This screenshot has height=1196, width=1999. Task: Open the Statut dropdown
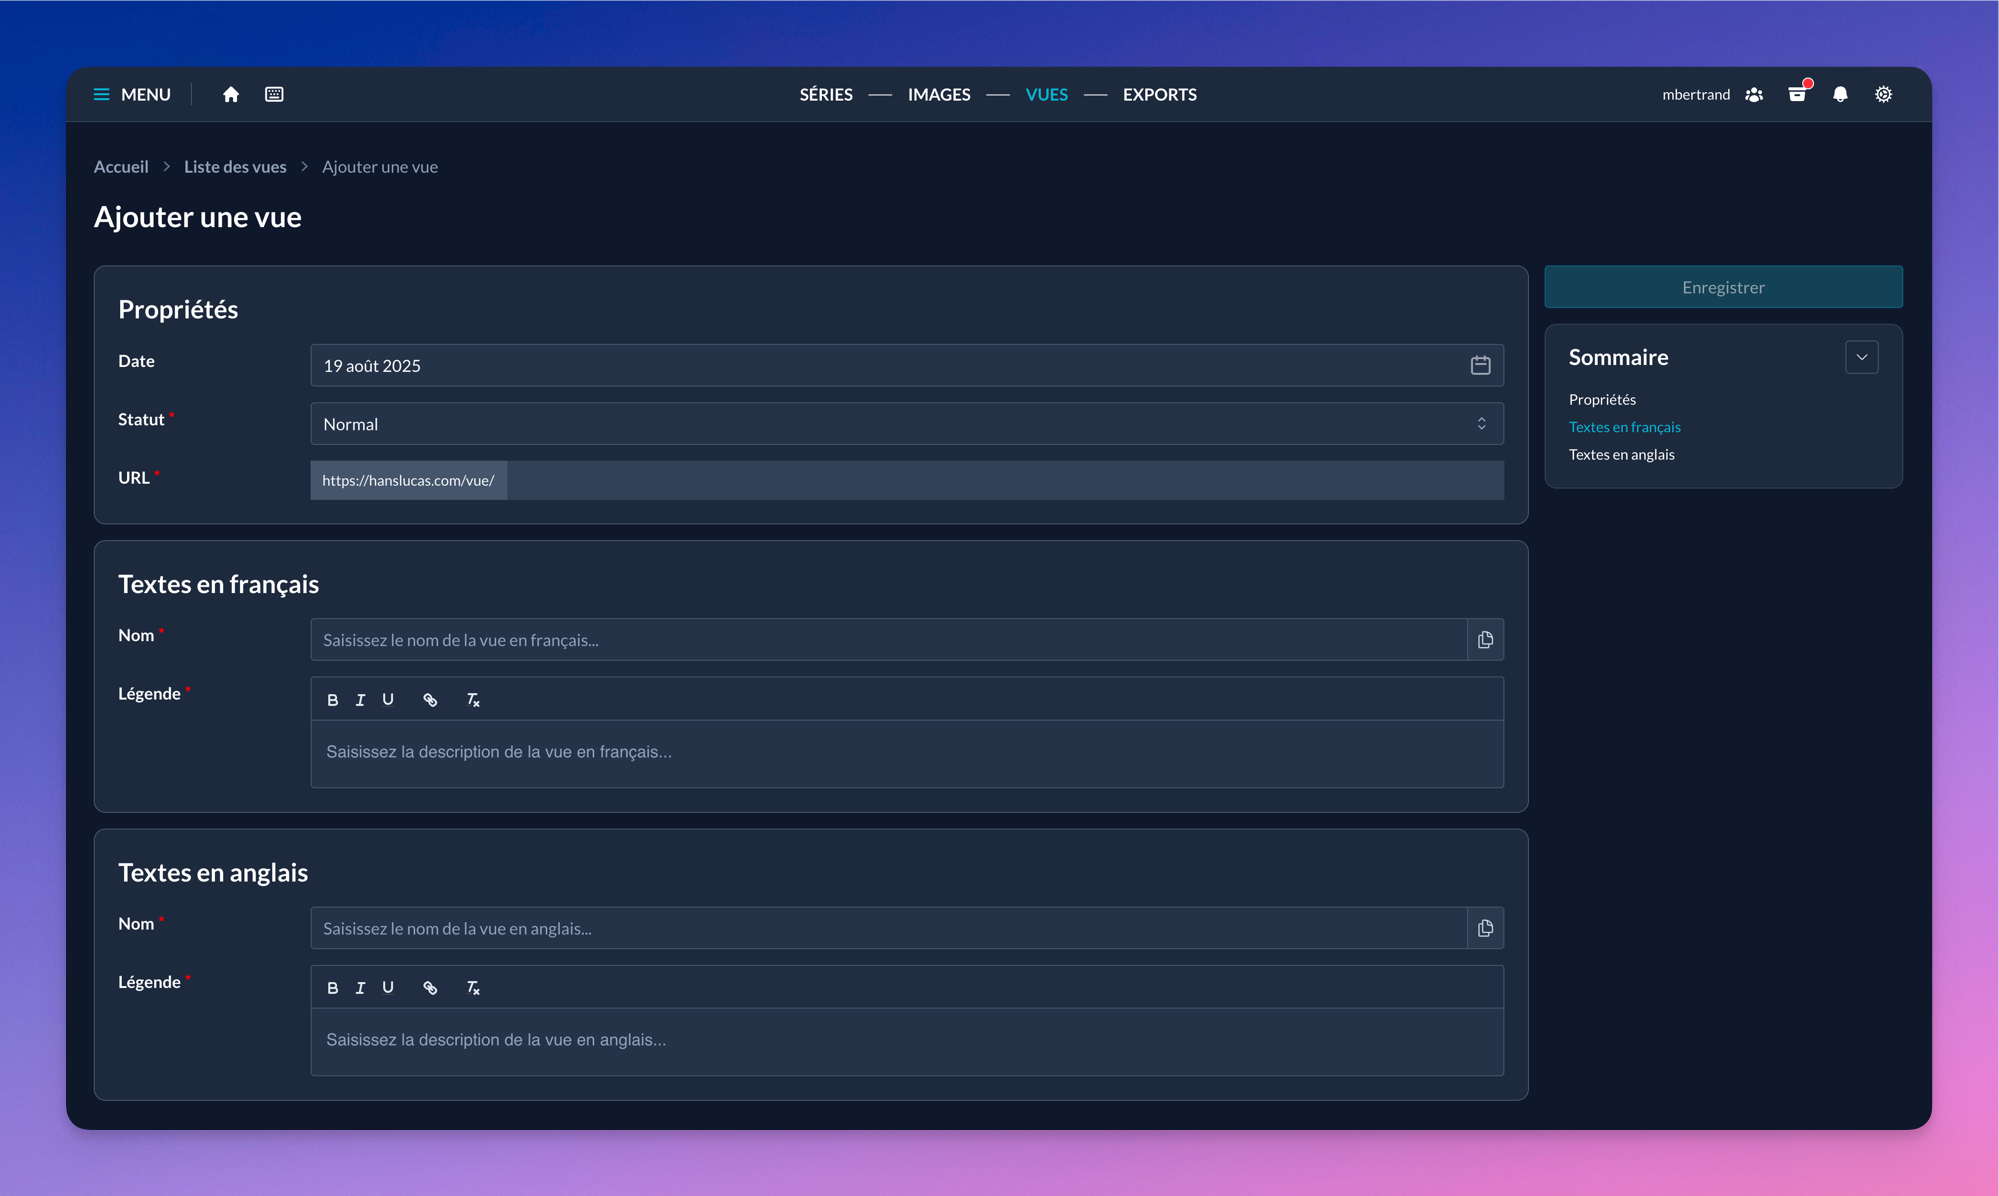click(907, 424)
